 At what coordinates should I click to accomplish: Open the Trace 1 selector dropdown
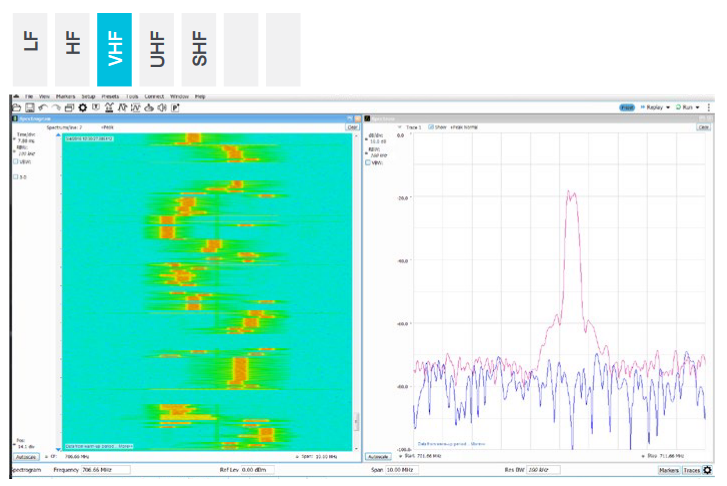tap(401, 128)
